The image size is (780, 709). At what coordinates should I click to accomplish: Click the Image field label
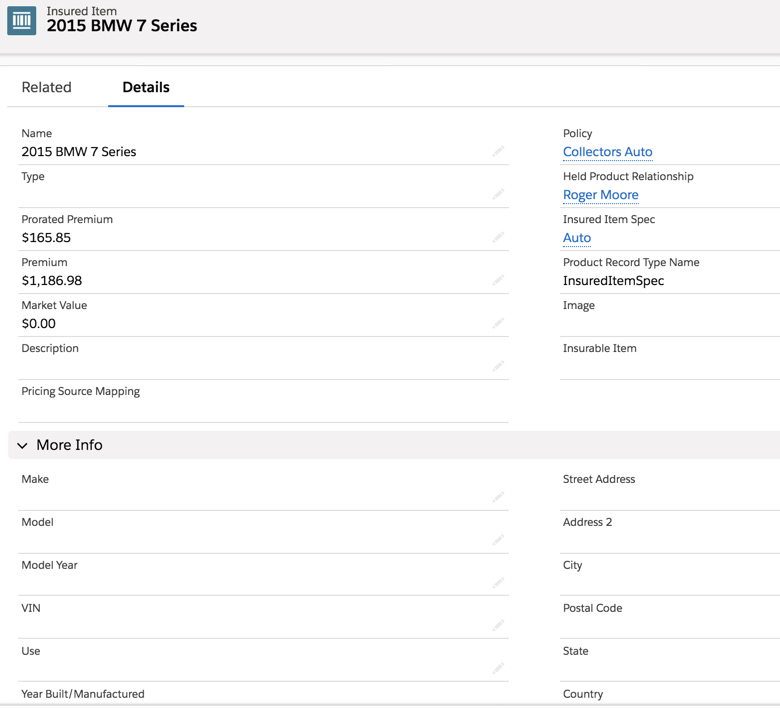[x=579, y=305]
